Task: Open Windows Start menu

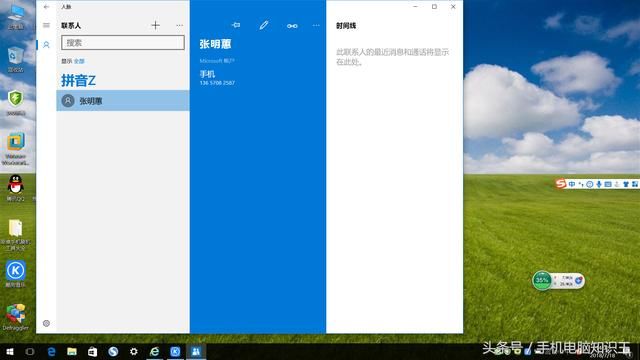Action: 10,351
